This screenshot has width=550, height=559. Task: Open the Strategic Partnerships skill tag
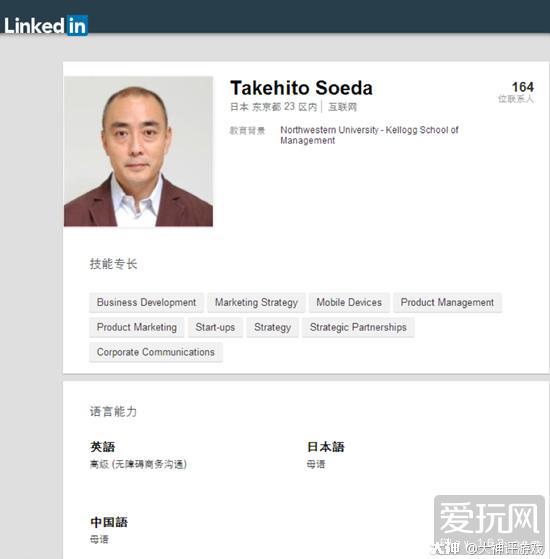pyautogui.click(x=358, y=327)
